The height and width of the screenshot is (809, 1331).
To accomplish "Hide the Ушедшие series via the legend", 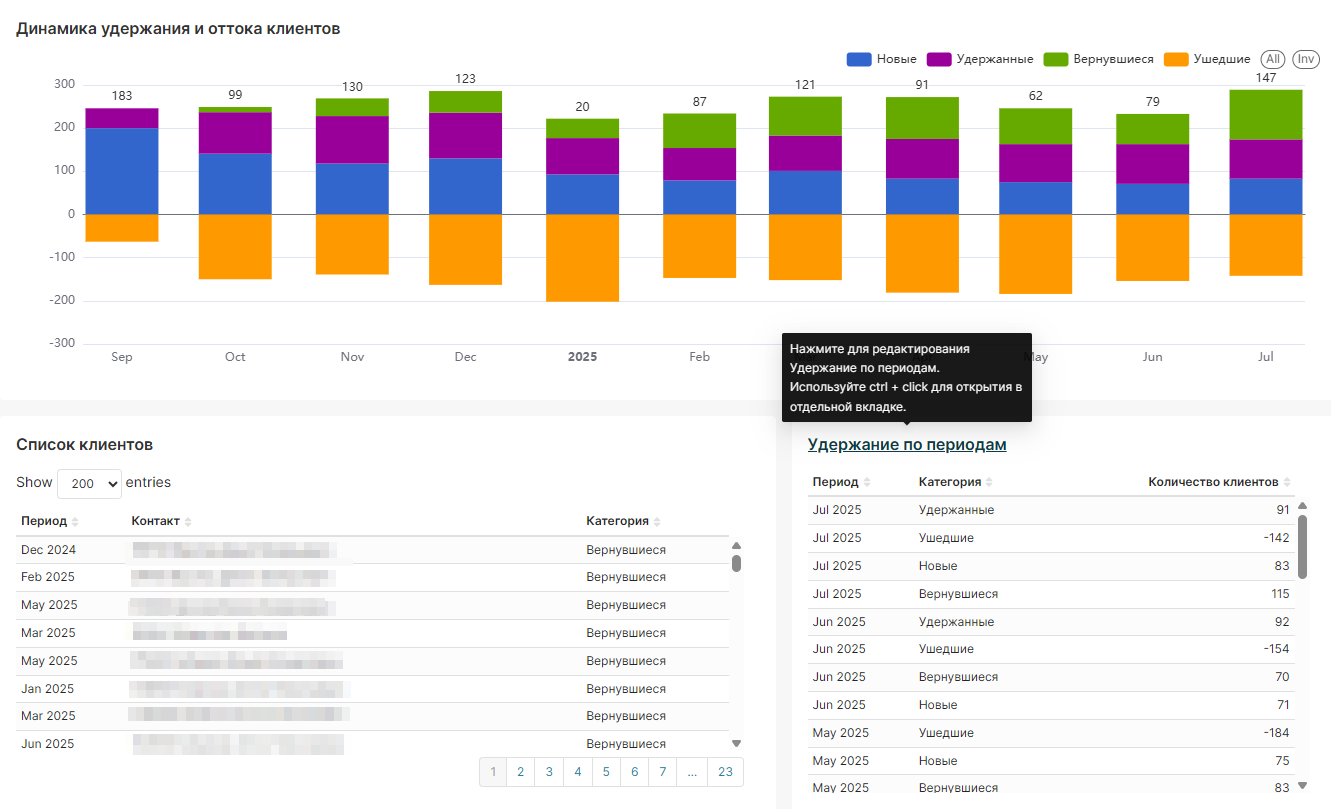I will click(x=1207, y=59).
